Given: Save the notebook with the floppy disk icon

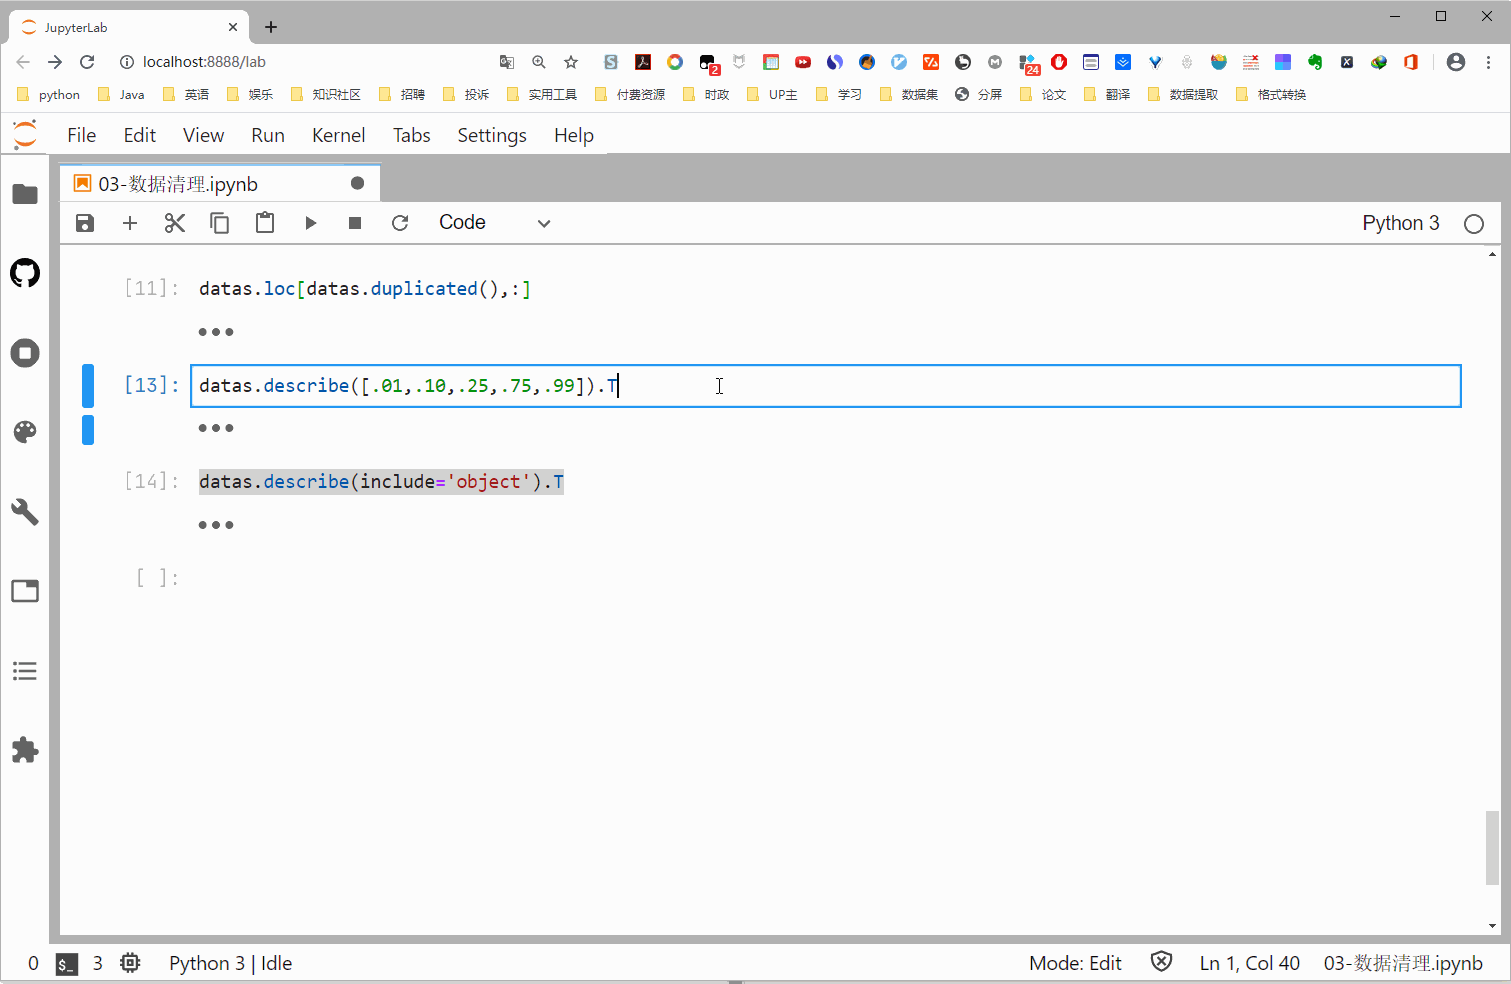Looking at the screenshot, I should click(x=85, y=223).
